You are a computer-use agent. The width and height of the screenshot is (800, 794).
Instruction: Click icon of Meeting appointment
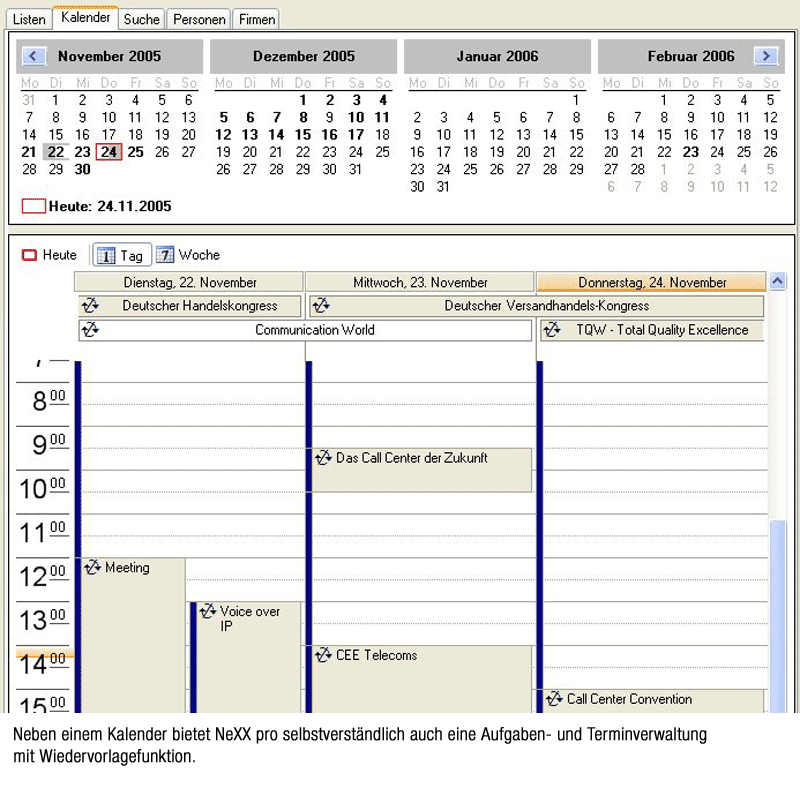93,568
